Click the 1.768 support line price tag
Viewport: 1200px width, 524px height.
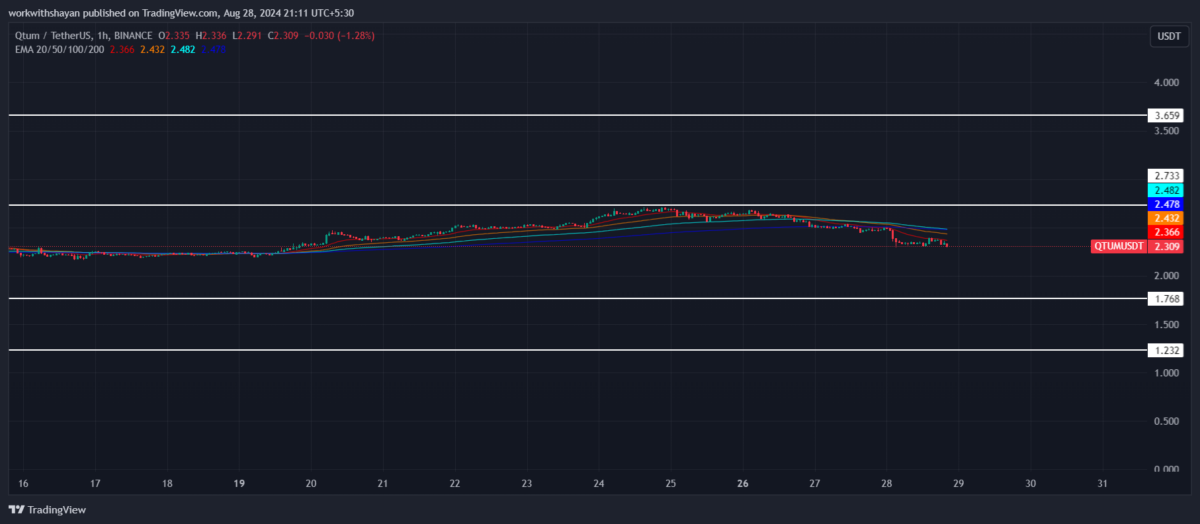(1166, 299)
